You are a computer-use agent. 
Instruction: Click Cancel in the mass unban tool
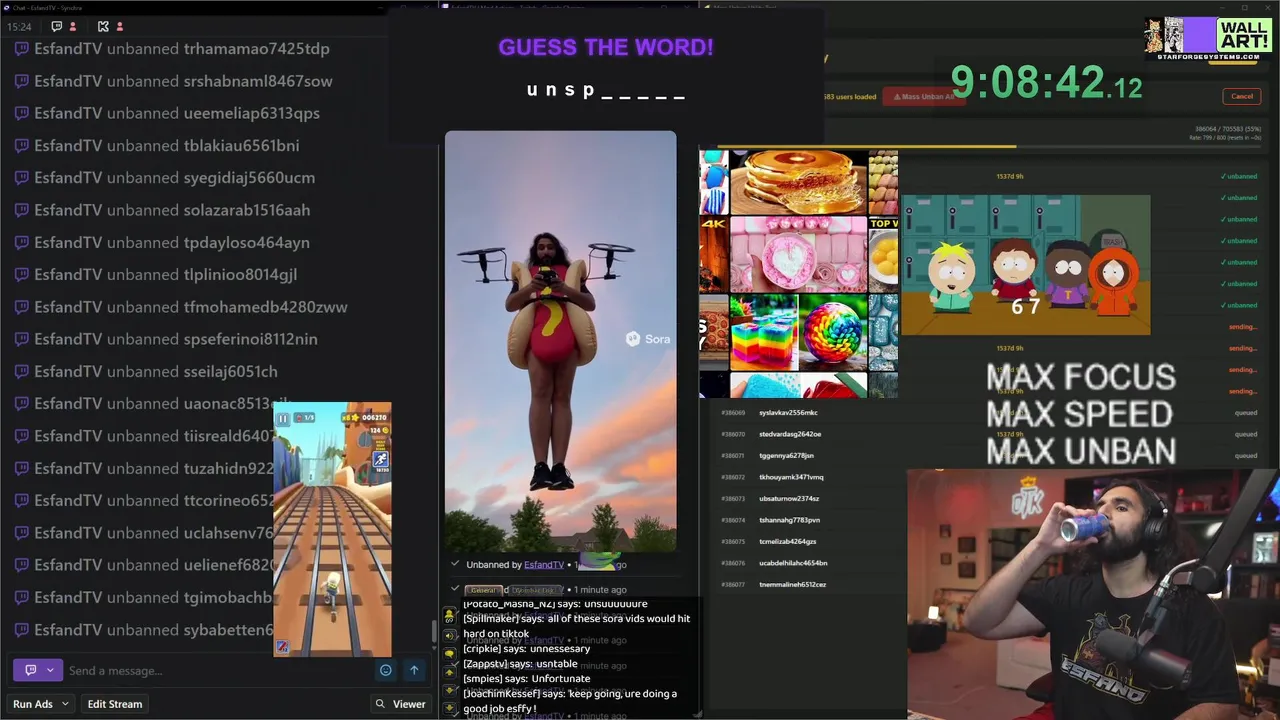(x=1242, y=96)
